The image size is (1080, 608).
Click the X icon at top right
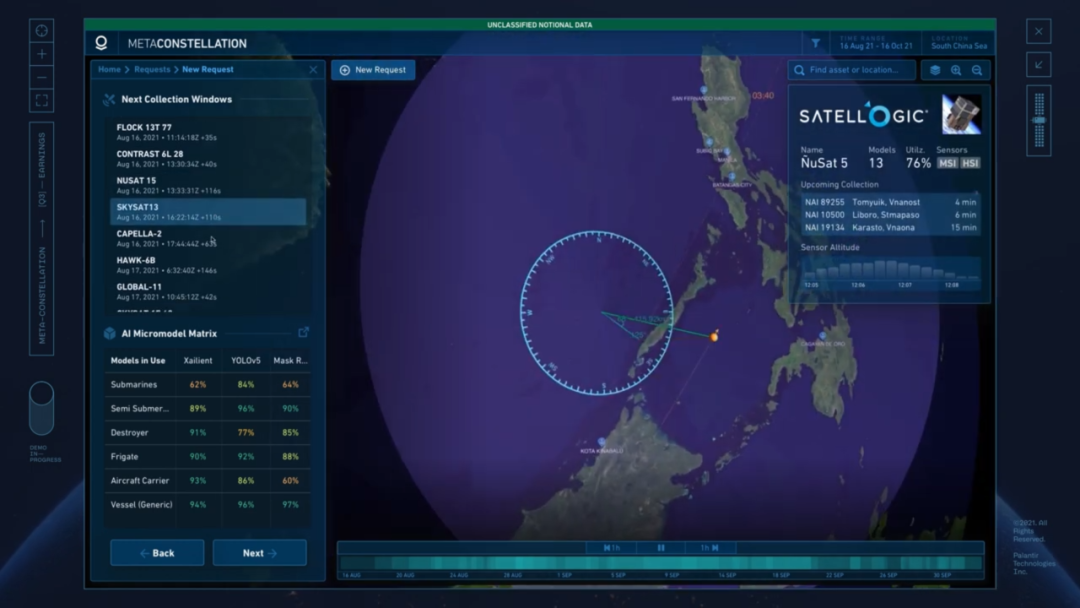point(1039,31)
